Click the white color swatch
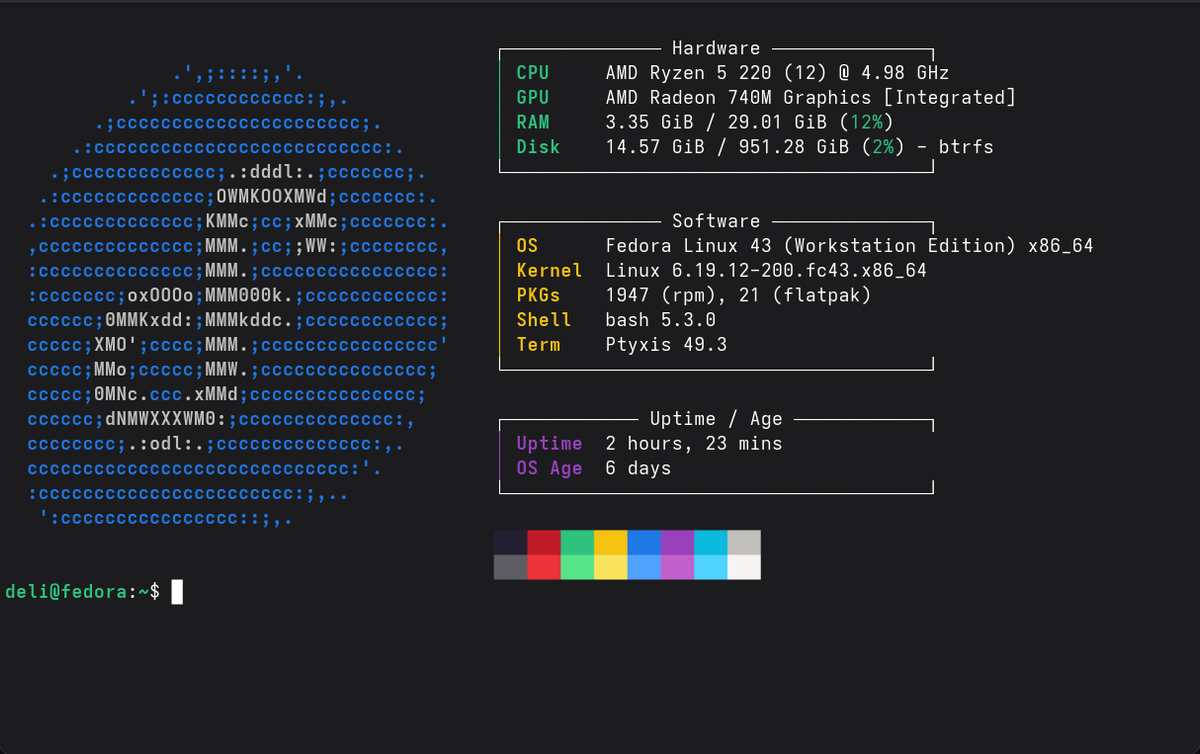Screen dimensions: 1200x754 click(x=744, y=567)
